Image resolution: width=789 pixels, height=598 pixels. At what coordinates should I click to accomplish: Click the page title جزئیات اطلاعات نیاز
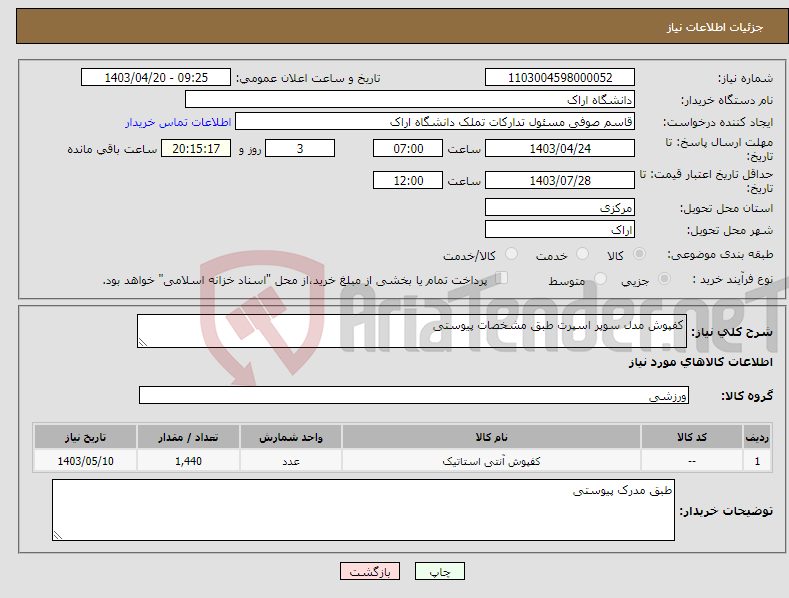tap(715, 27)
